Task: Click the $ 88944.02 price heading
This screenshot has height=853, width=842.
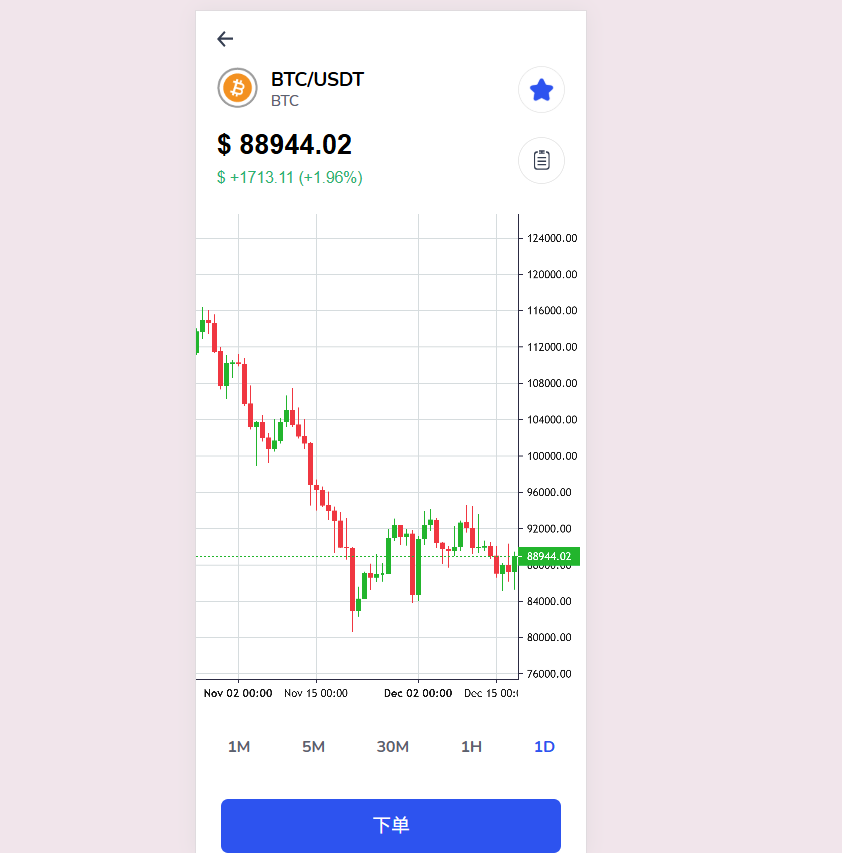Action: [x=285, y=145]
